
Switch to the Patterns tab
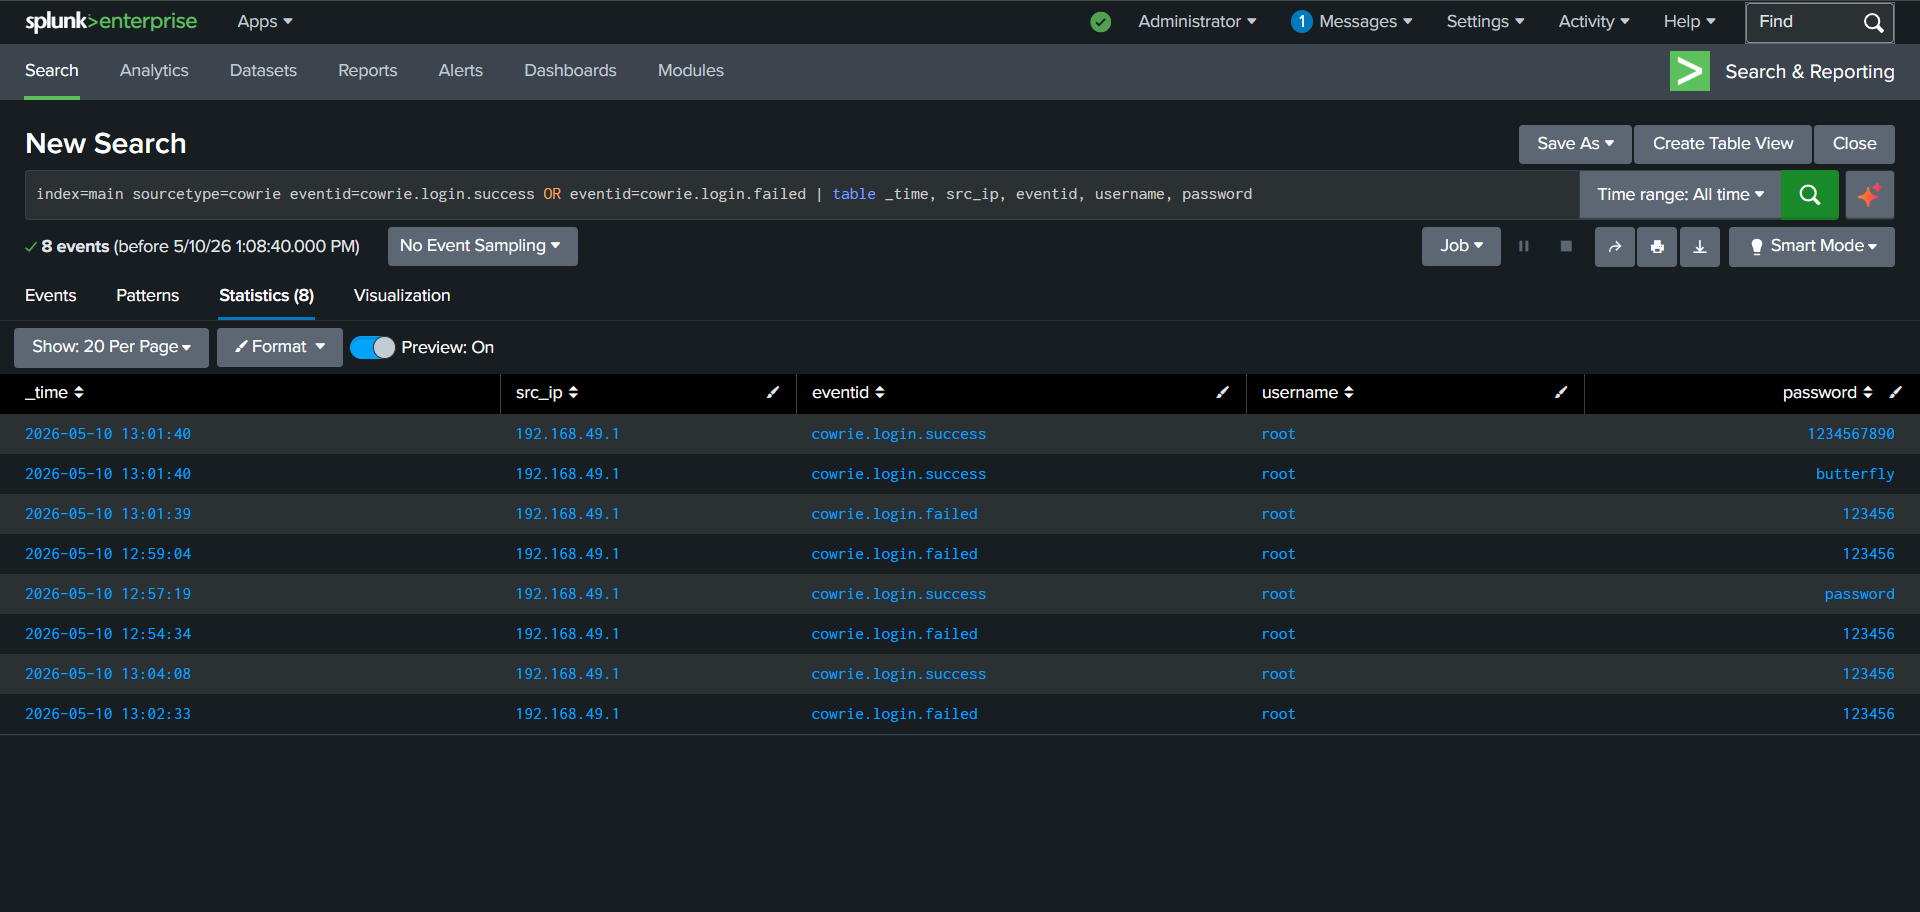point(148,296)
